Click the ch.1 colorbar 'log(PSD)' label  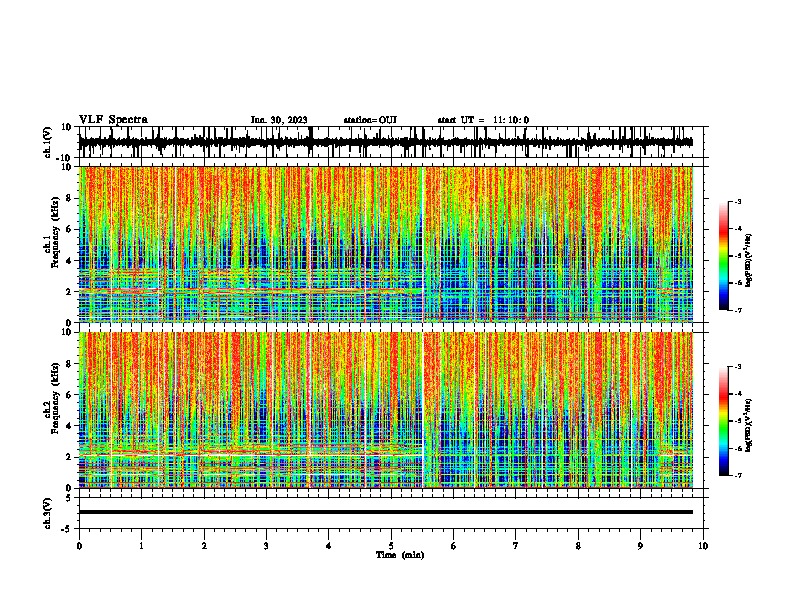[x=749, y=260]
